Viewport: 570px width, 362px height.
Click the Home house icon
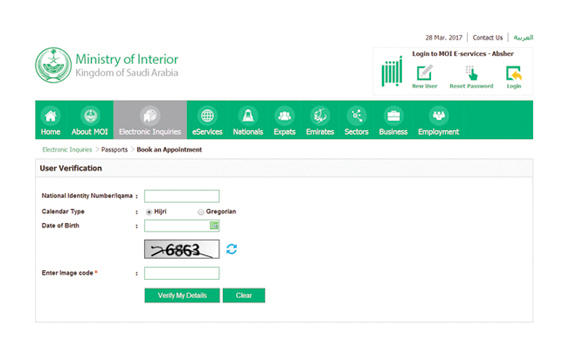tap(51, 116)
